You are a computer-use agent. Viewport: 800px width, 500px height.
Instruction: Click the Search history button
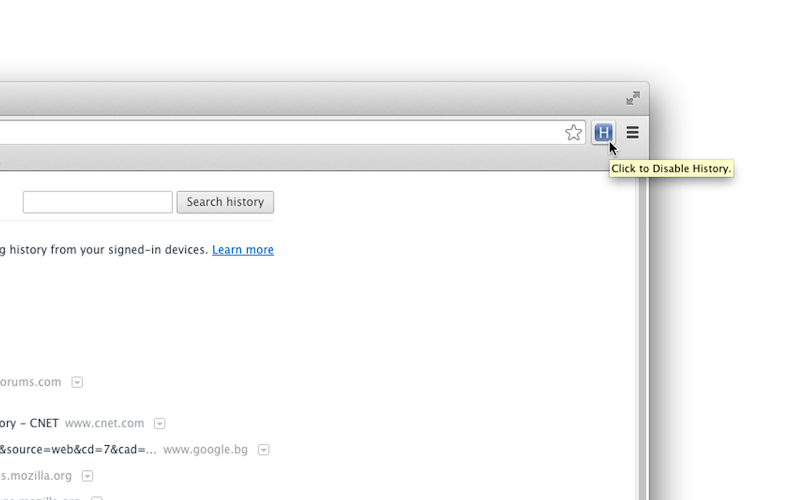click(x=225, y=202)
